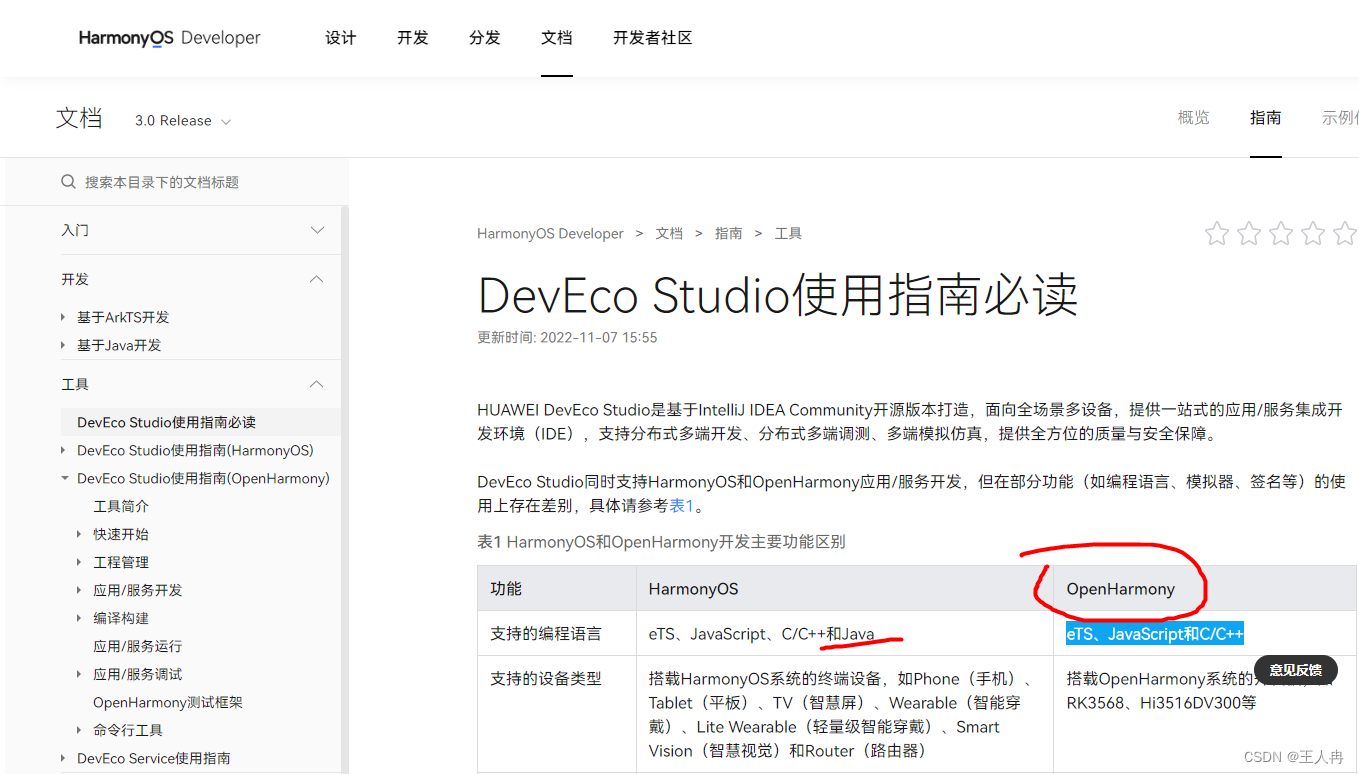Click HarmonyOS Developer breadcrumb link

pyautogui.click(x=550, y=233)
